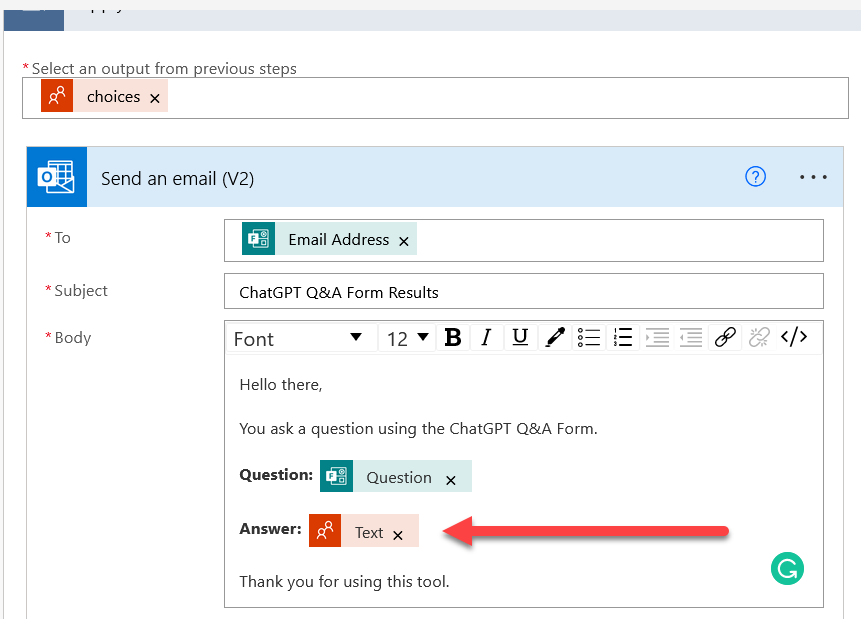Image resolution: width=861 pixels, height=619 pixels.
Task: Click the red connector icon on Text token
Action: coord(325,531)
